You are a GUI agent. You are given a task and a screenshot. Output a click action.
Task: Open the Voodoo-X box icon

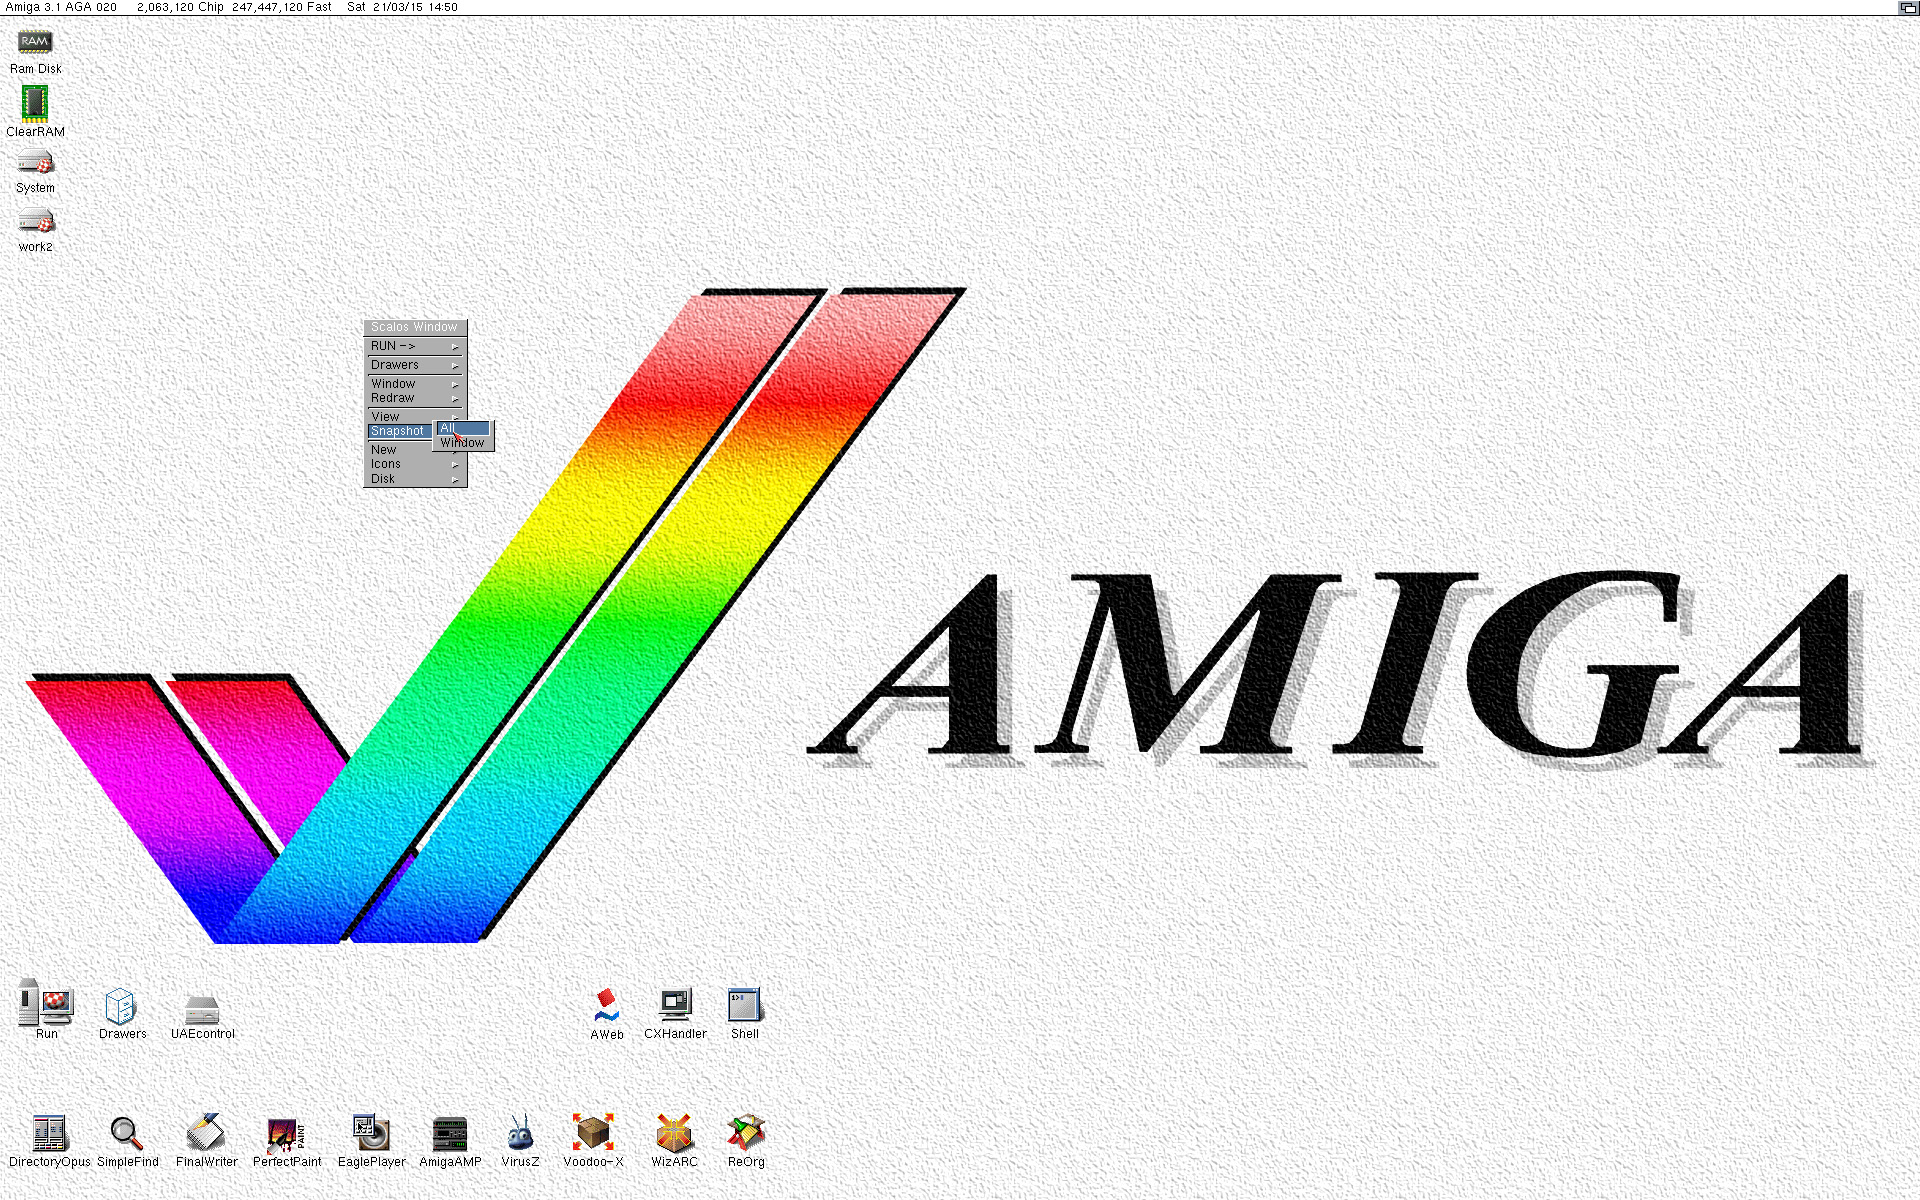593,1133
